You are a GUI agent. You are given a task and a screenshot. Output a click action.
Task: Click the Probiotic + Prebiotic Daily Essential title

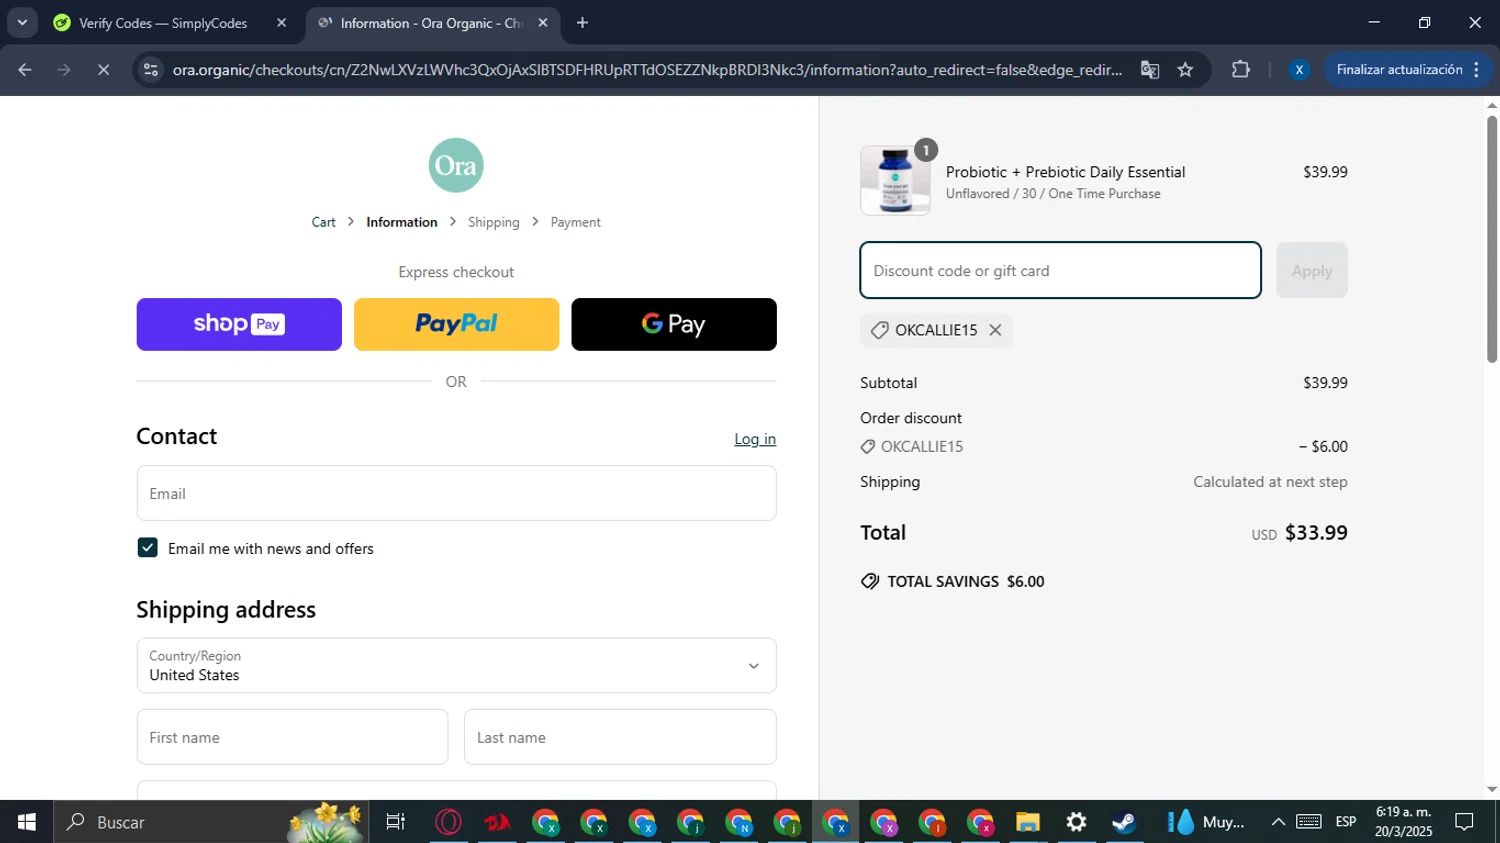click(x=1066, y=172)
